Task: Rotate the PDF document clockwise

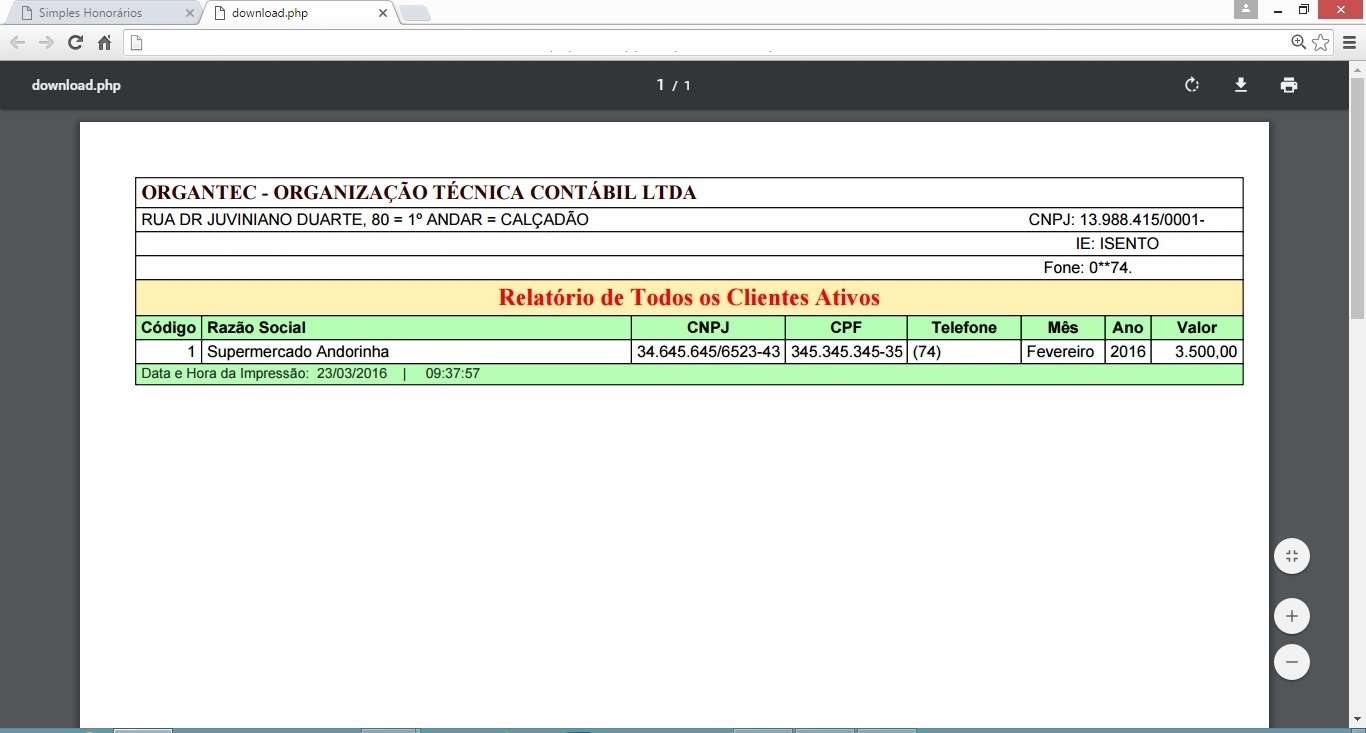Action: pos(1191,85)
